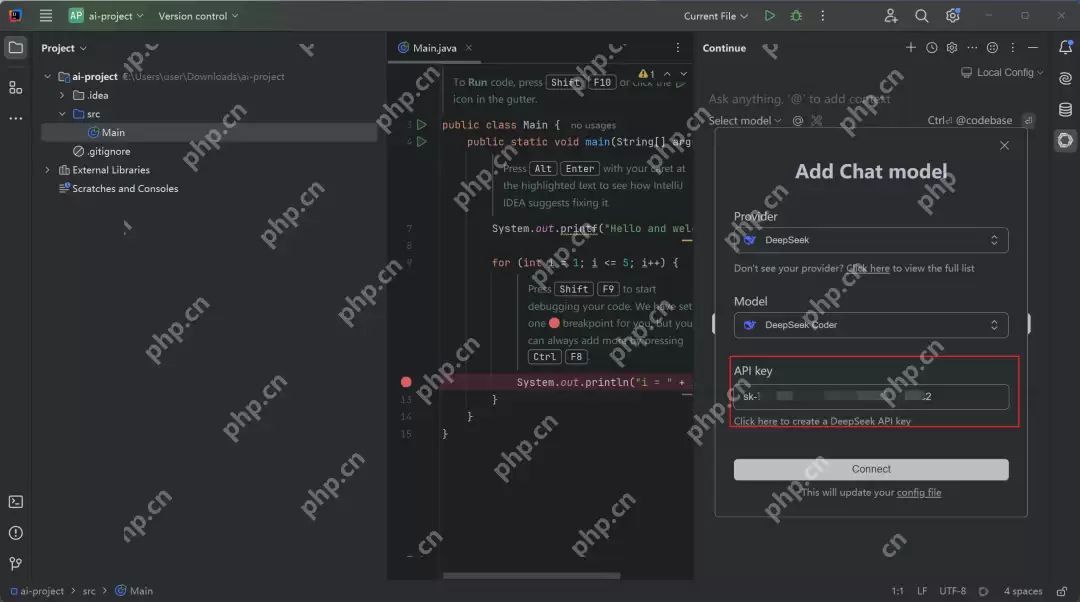This screenshot has height=602, width=1080.
Task: Show the Notifications bell panel
Action: click(1065, 48)
